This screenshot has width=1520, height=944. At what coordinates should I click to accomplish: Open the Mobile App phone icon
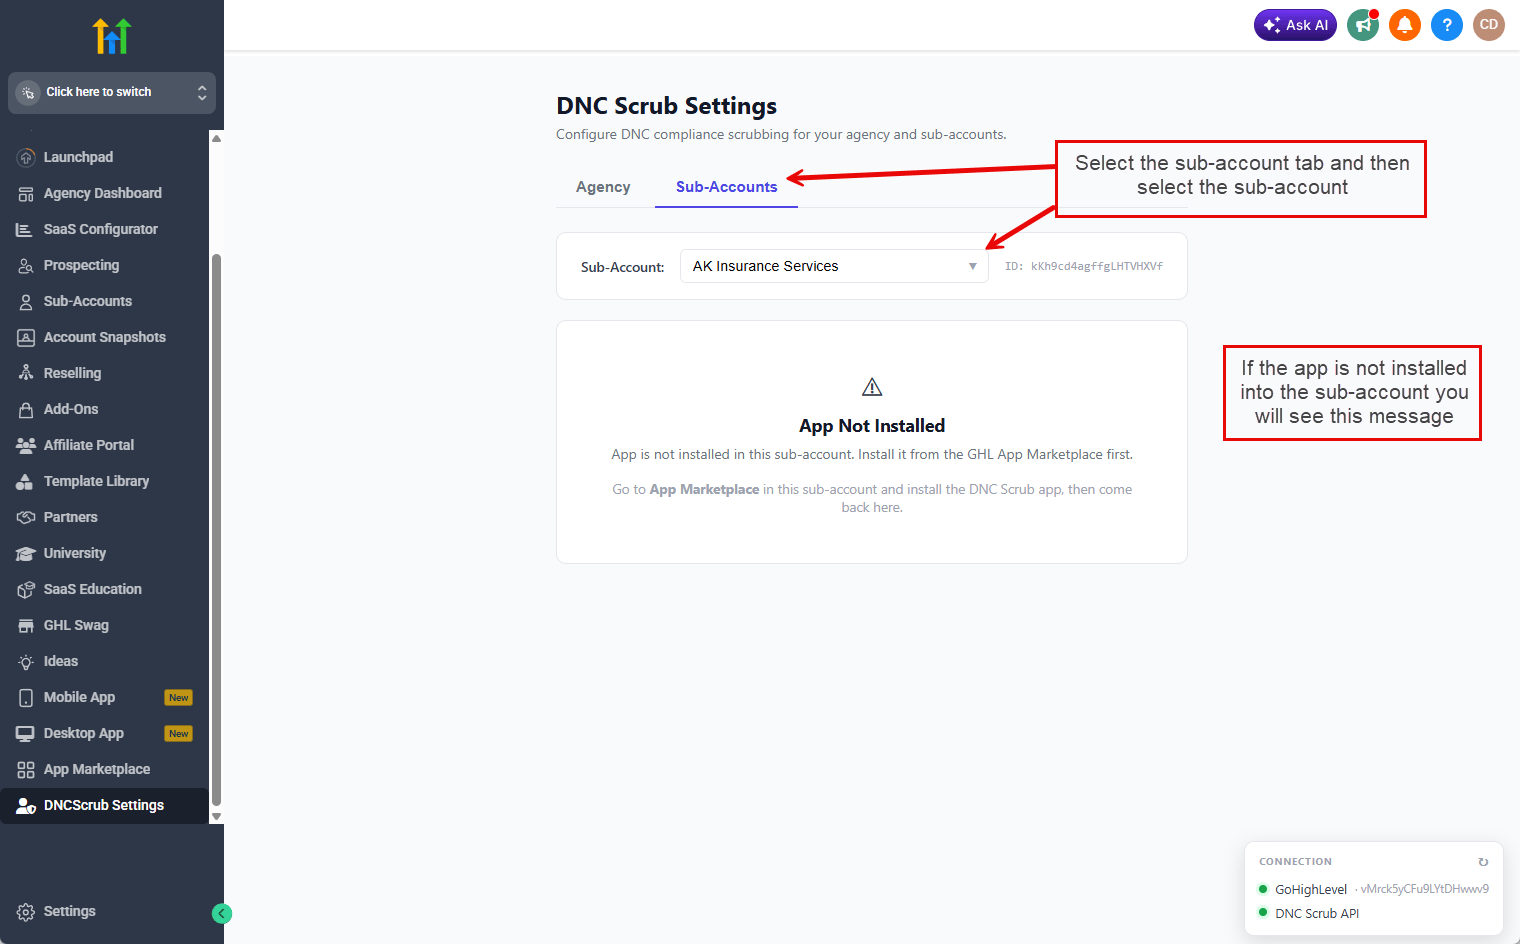(26, 697)
